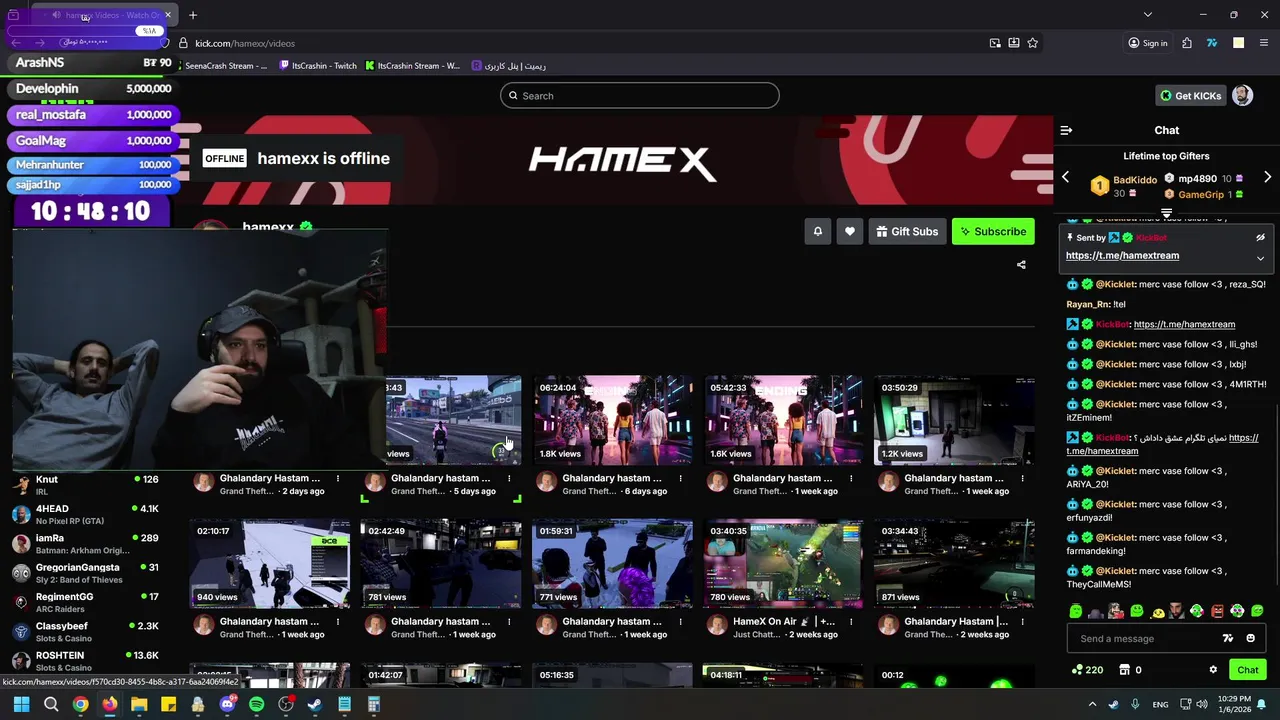Click the angry red face emote
The height and width of the screenshot is (720, 1280).
pyautogui.click(x=1217, y=611)
